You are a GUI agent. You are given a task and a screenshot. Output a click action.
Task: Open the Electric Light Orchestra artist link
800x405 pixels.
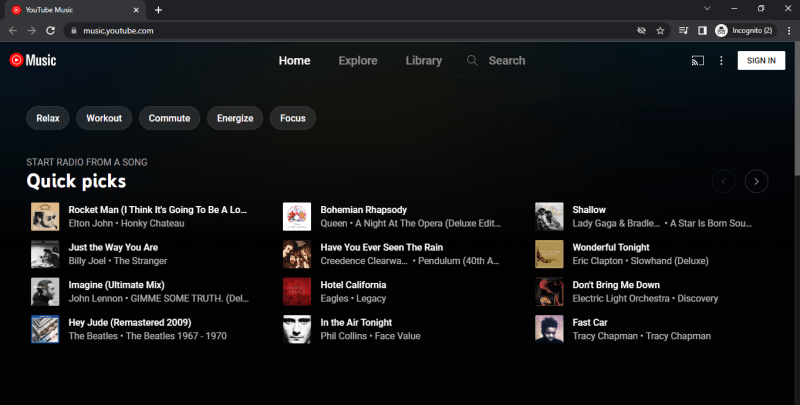(621, 298)
